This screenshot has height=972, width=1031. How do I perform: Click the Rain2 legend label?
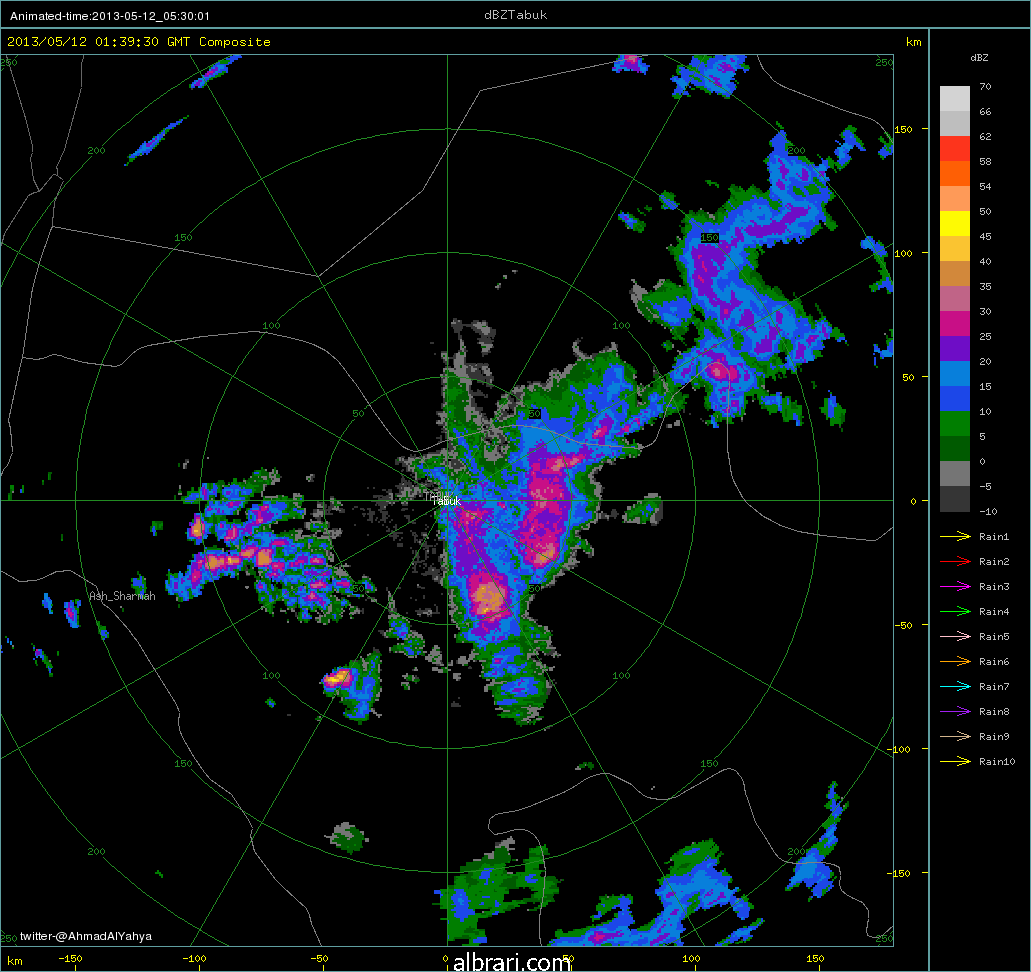[x=994, y=562]
